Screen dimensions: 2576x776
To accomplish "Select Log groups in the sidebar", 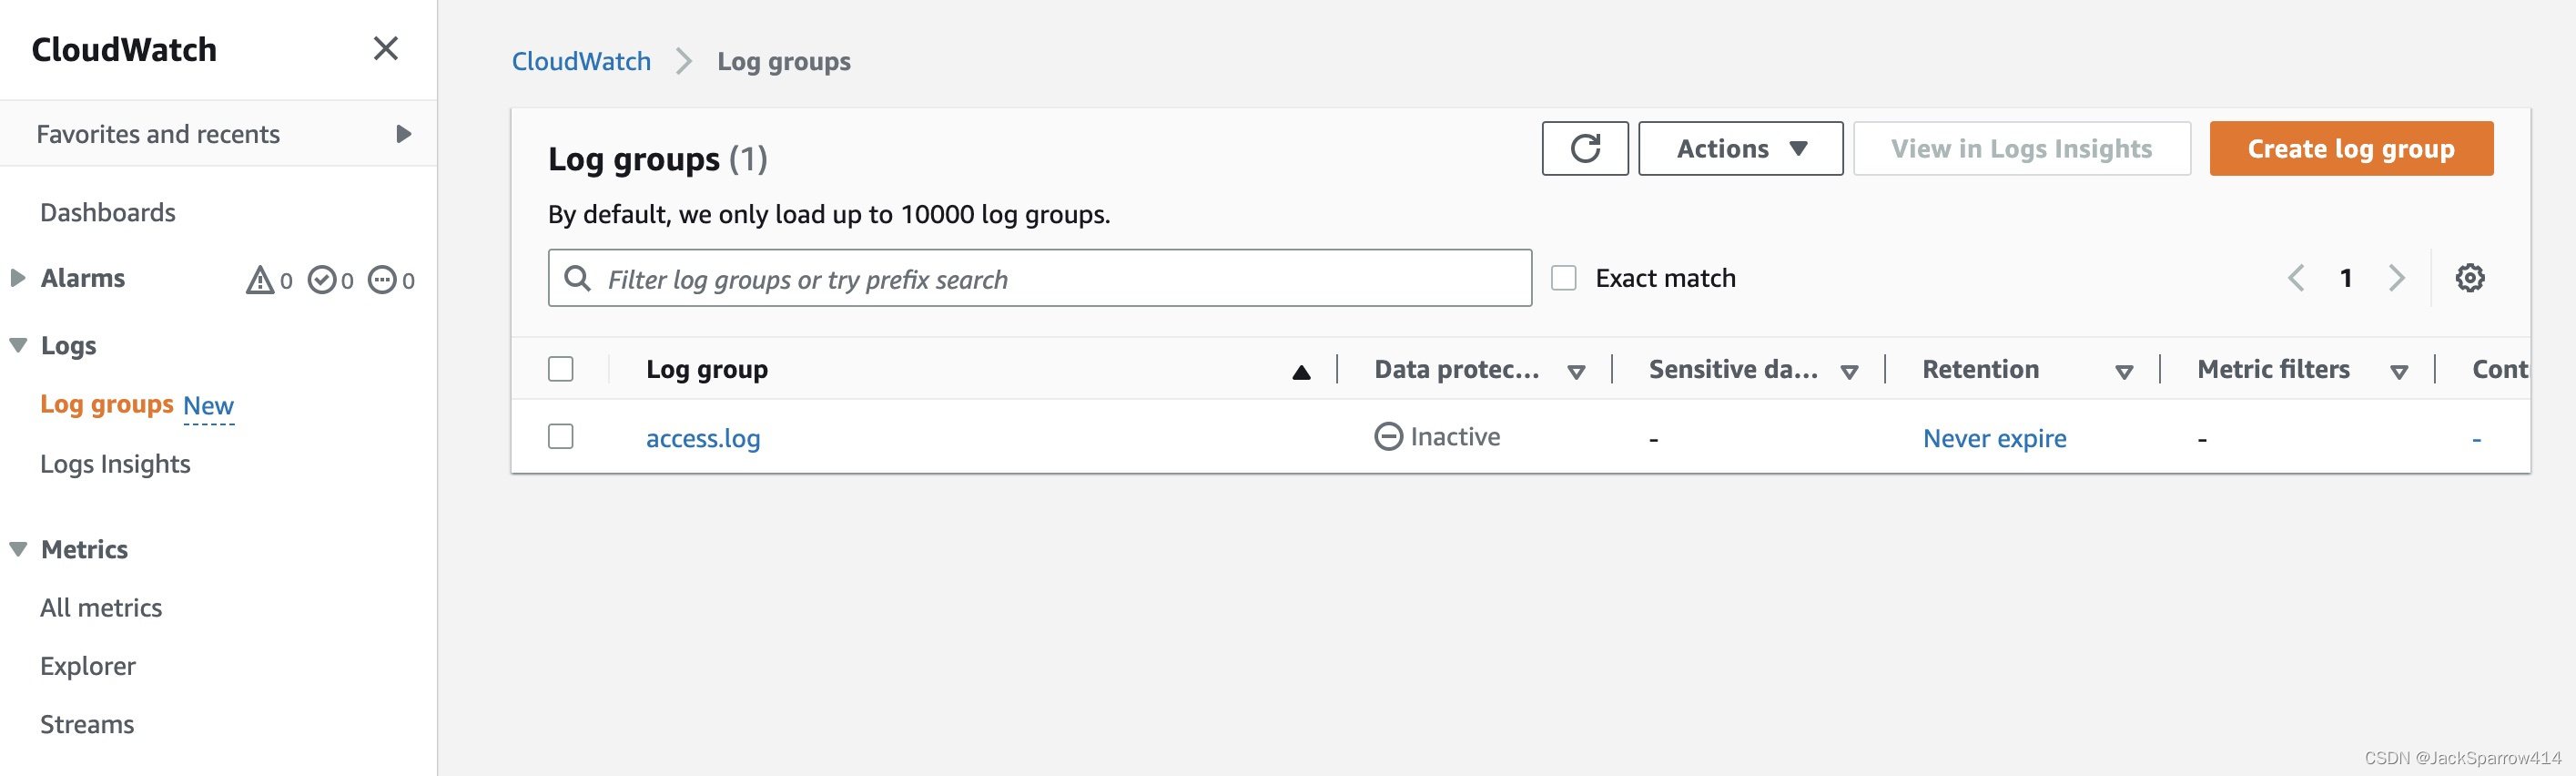I will coord(107,404).
